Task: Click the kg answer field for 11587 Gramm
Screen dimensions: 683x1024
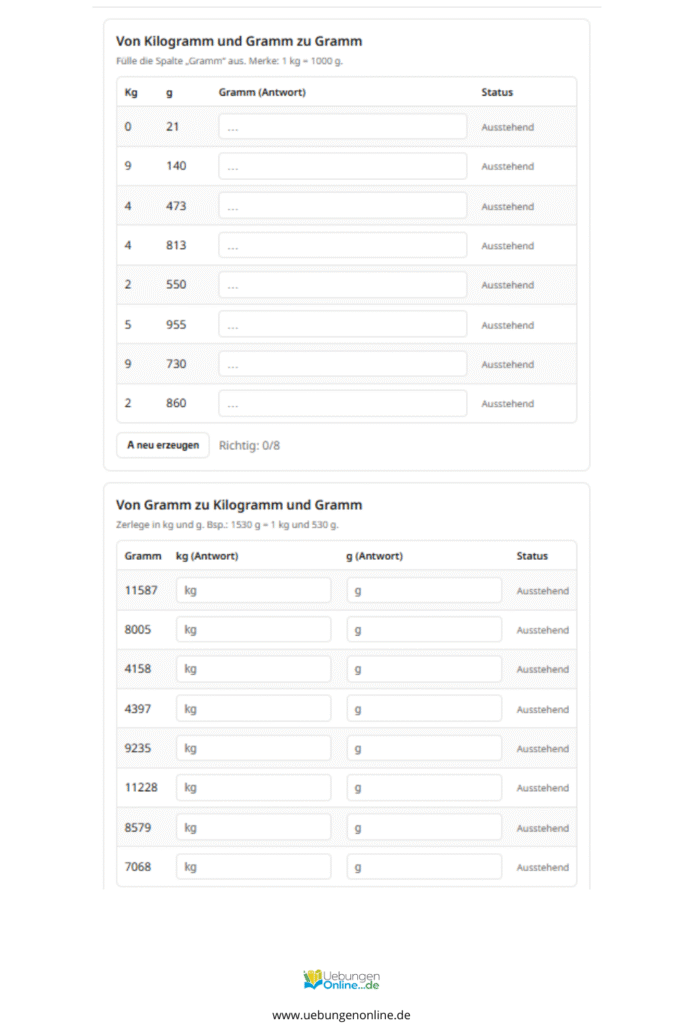Action: pyautogui.click(x=253, y=590)
